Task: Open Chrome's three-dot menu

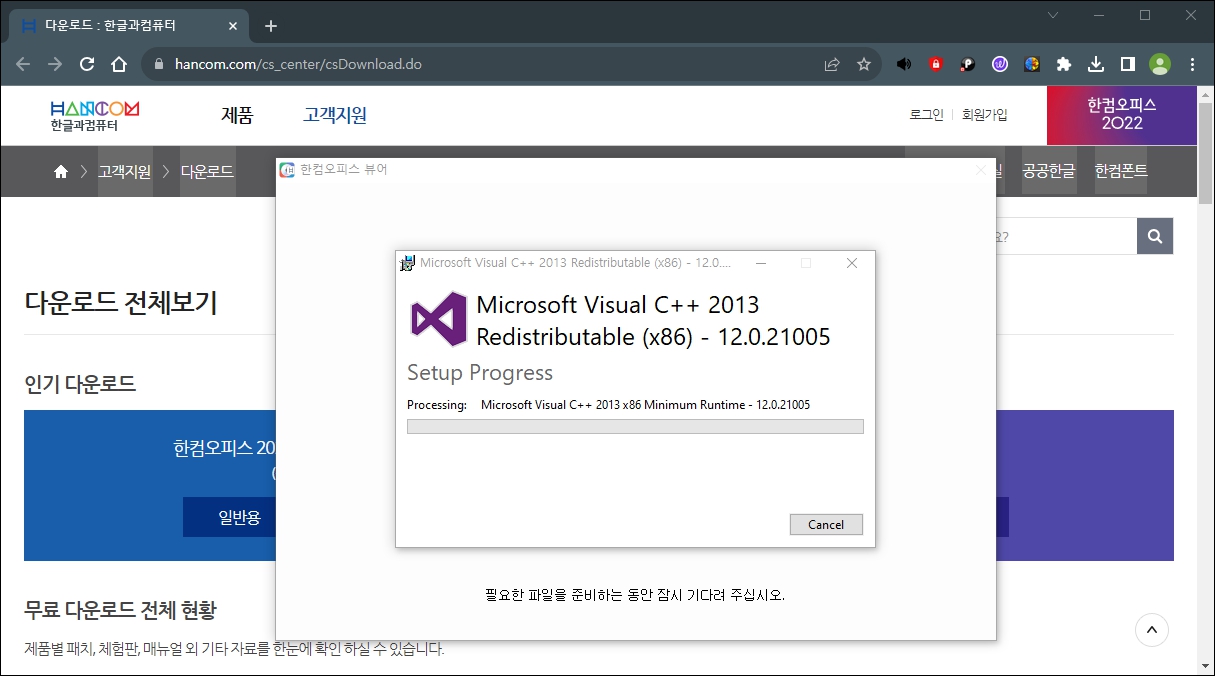Action: 1192,64
